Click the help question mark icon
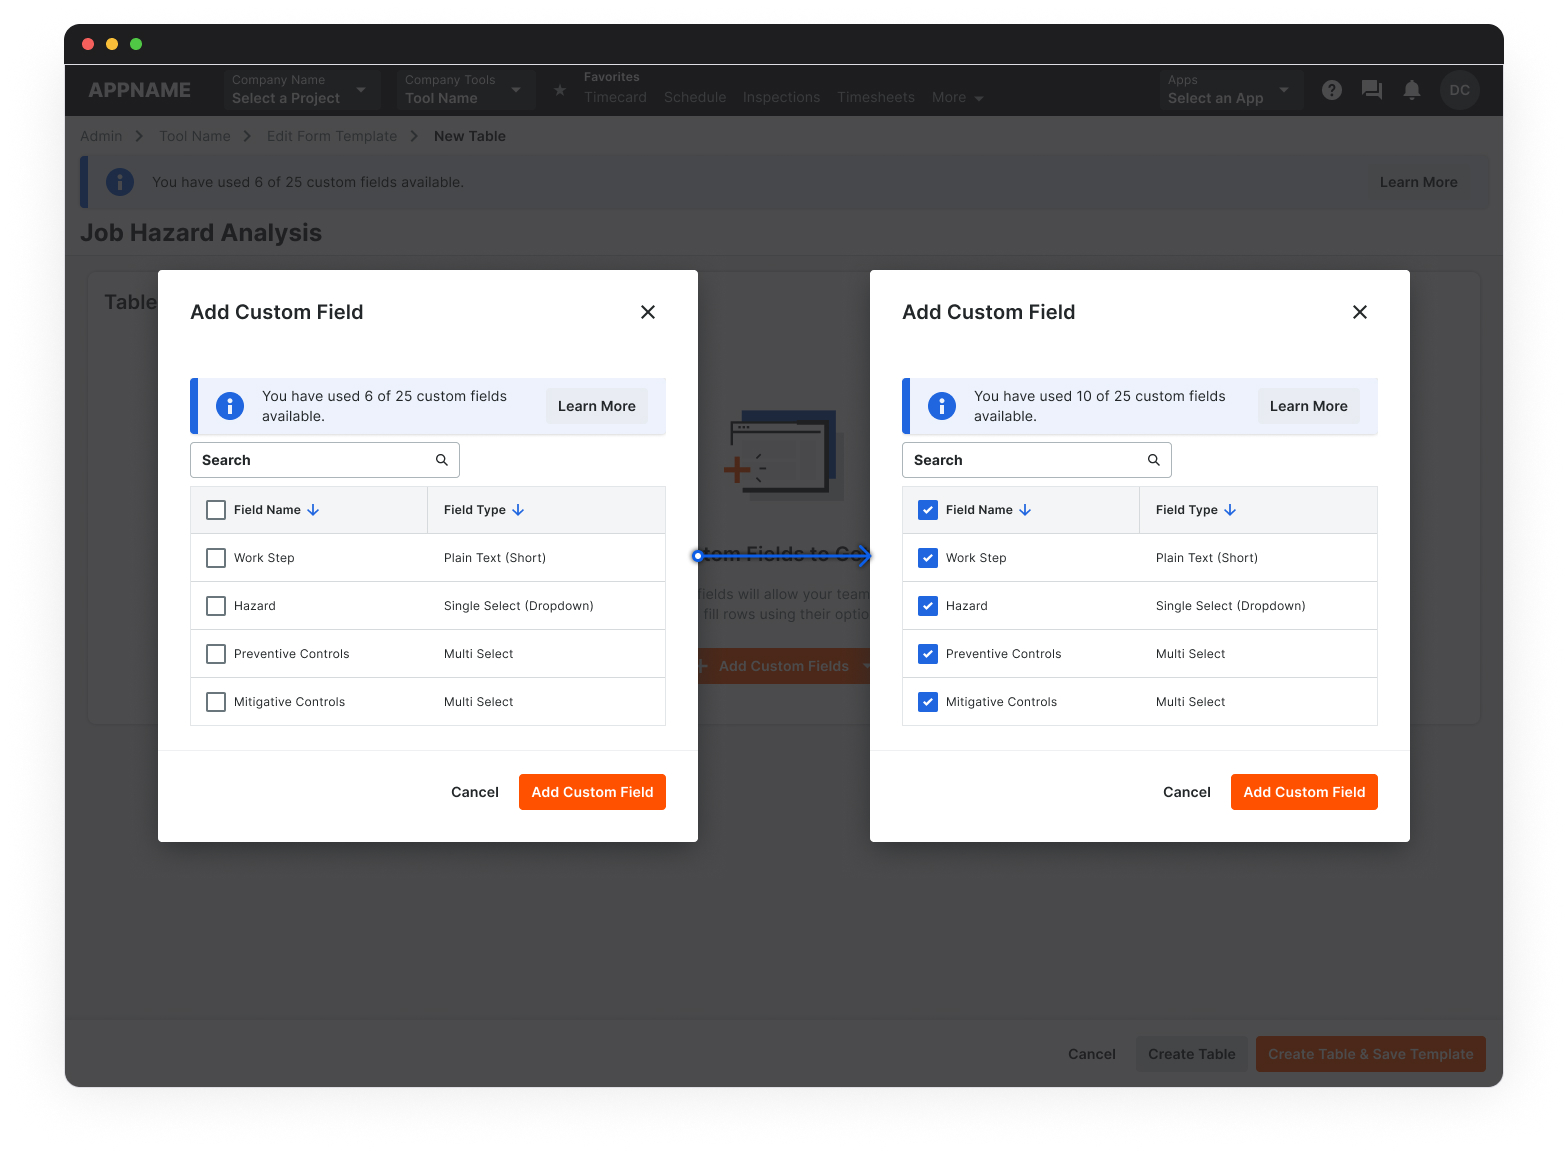Viewport: 1568px width, 1152px height. (1331, 90)
